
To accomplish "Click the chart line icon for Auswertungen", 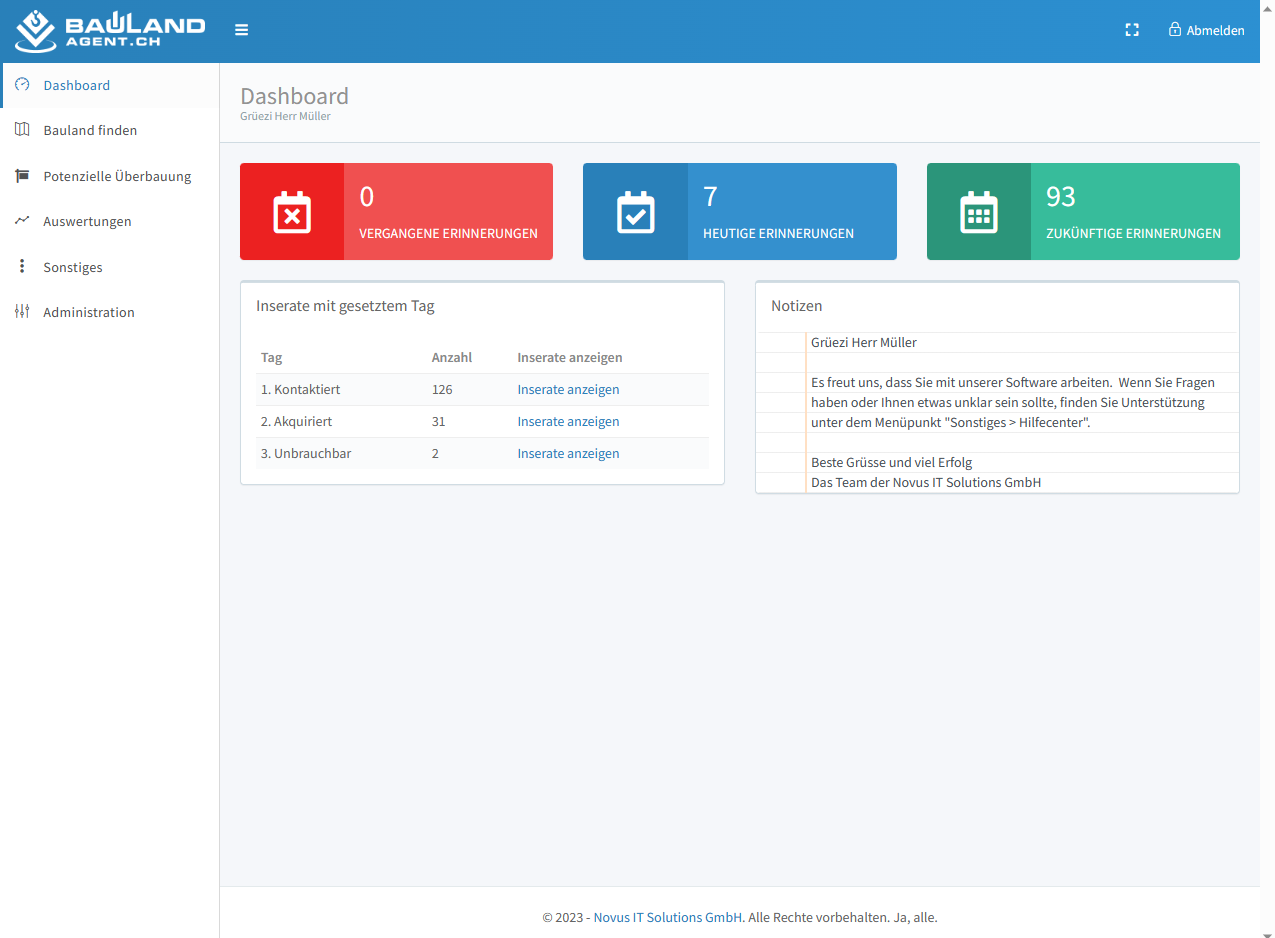I will [22, 221].
